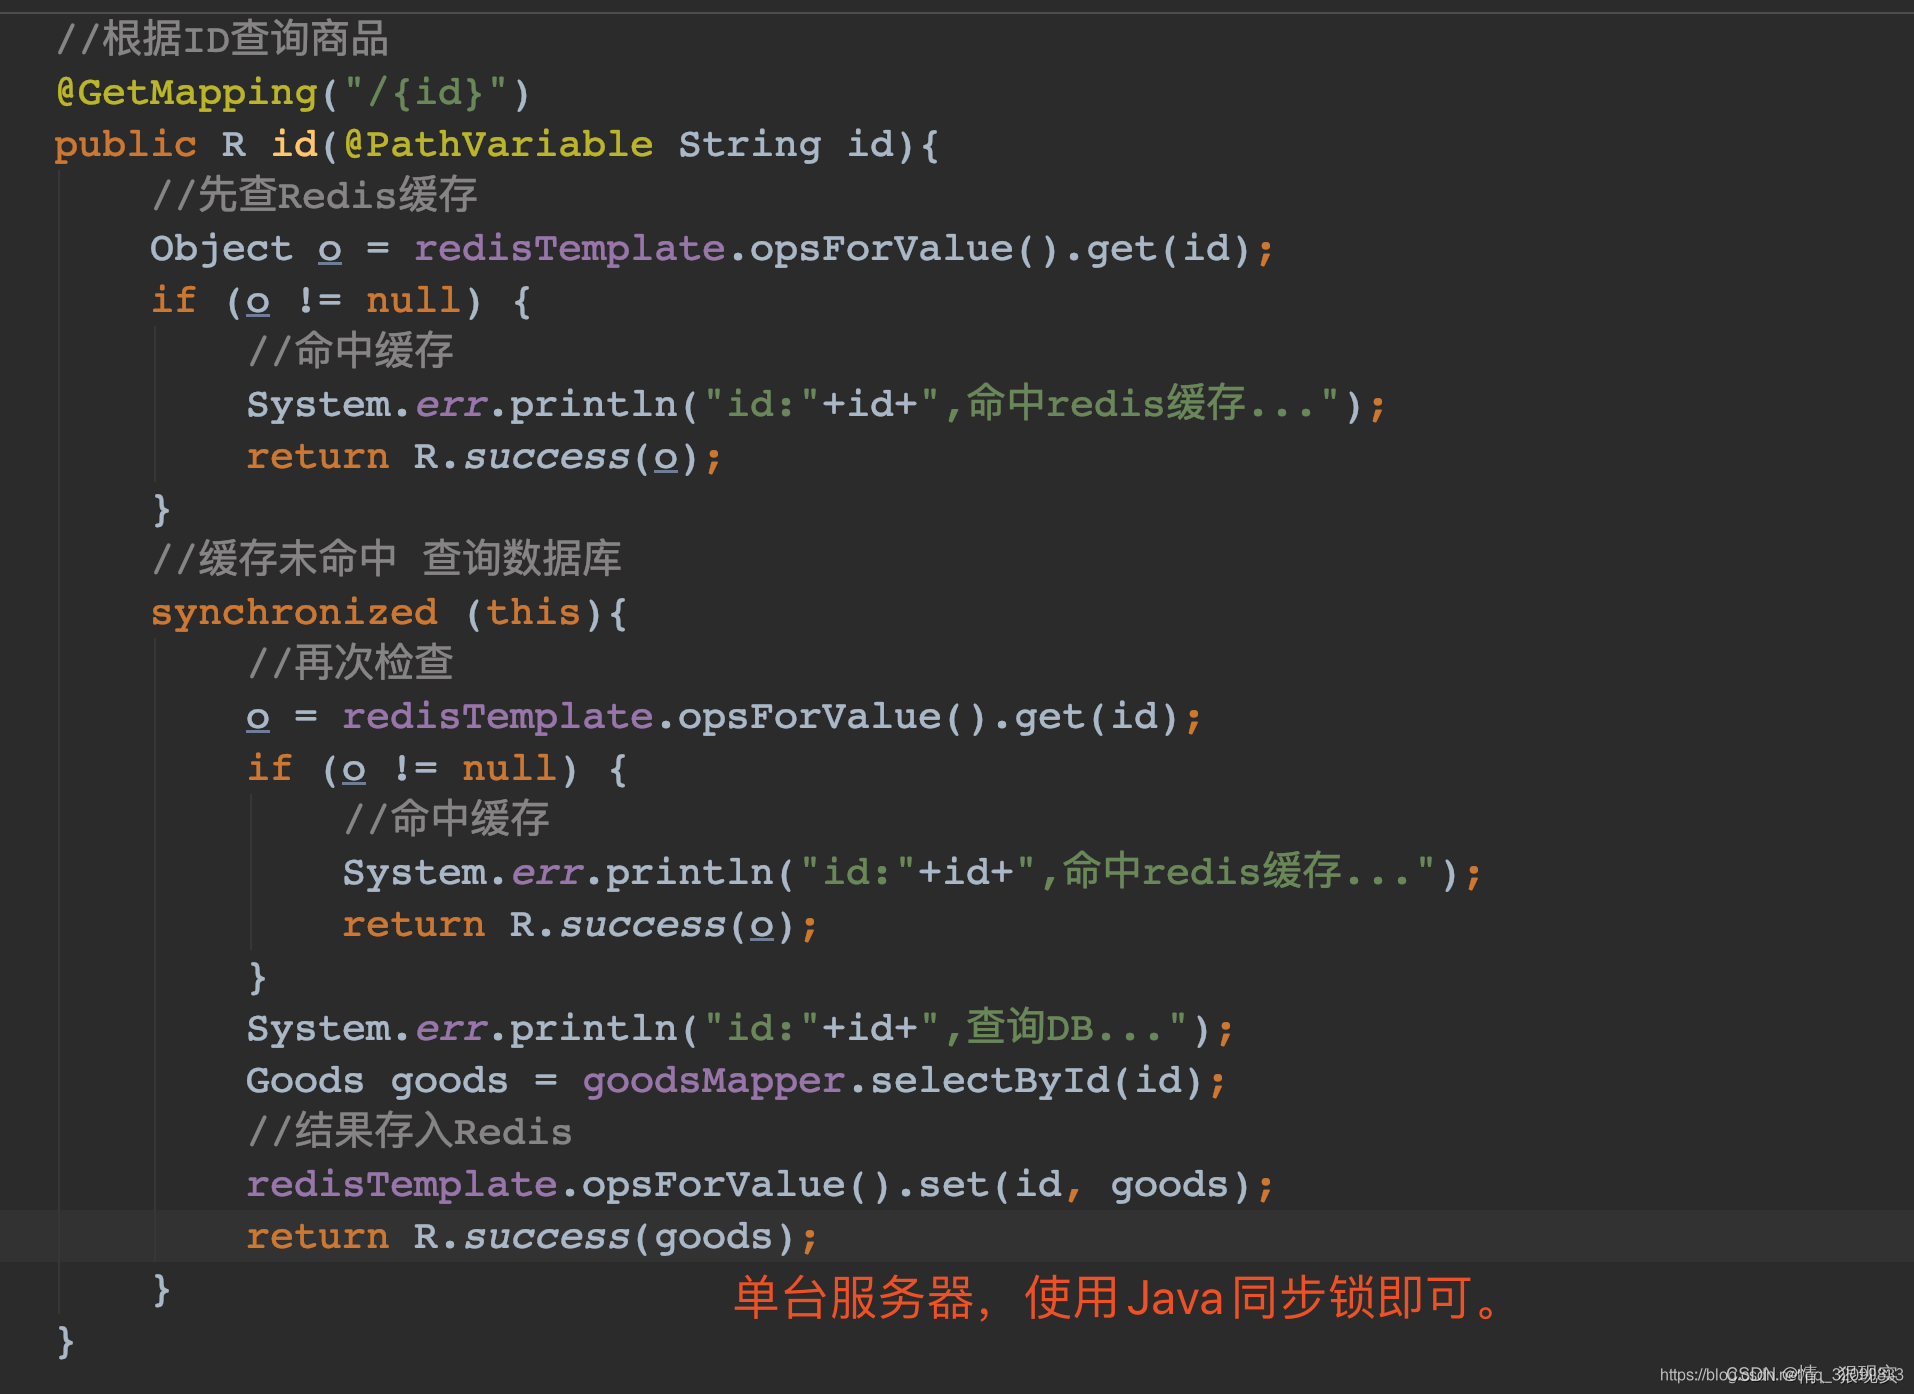Click the comment //根据ID查询商品
The height and width of the screenshot is (1394, 1914).
click(222, 40)
